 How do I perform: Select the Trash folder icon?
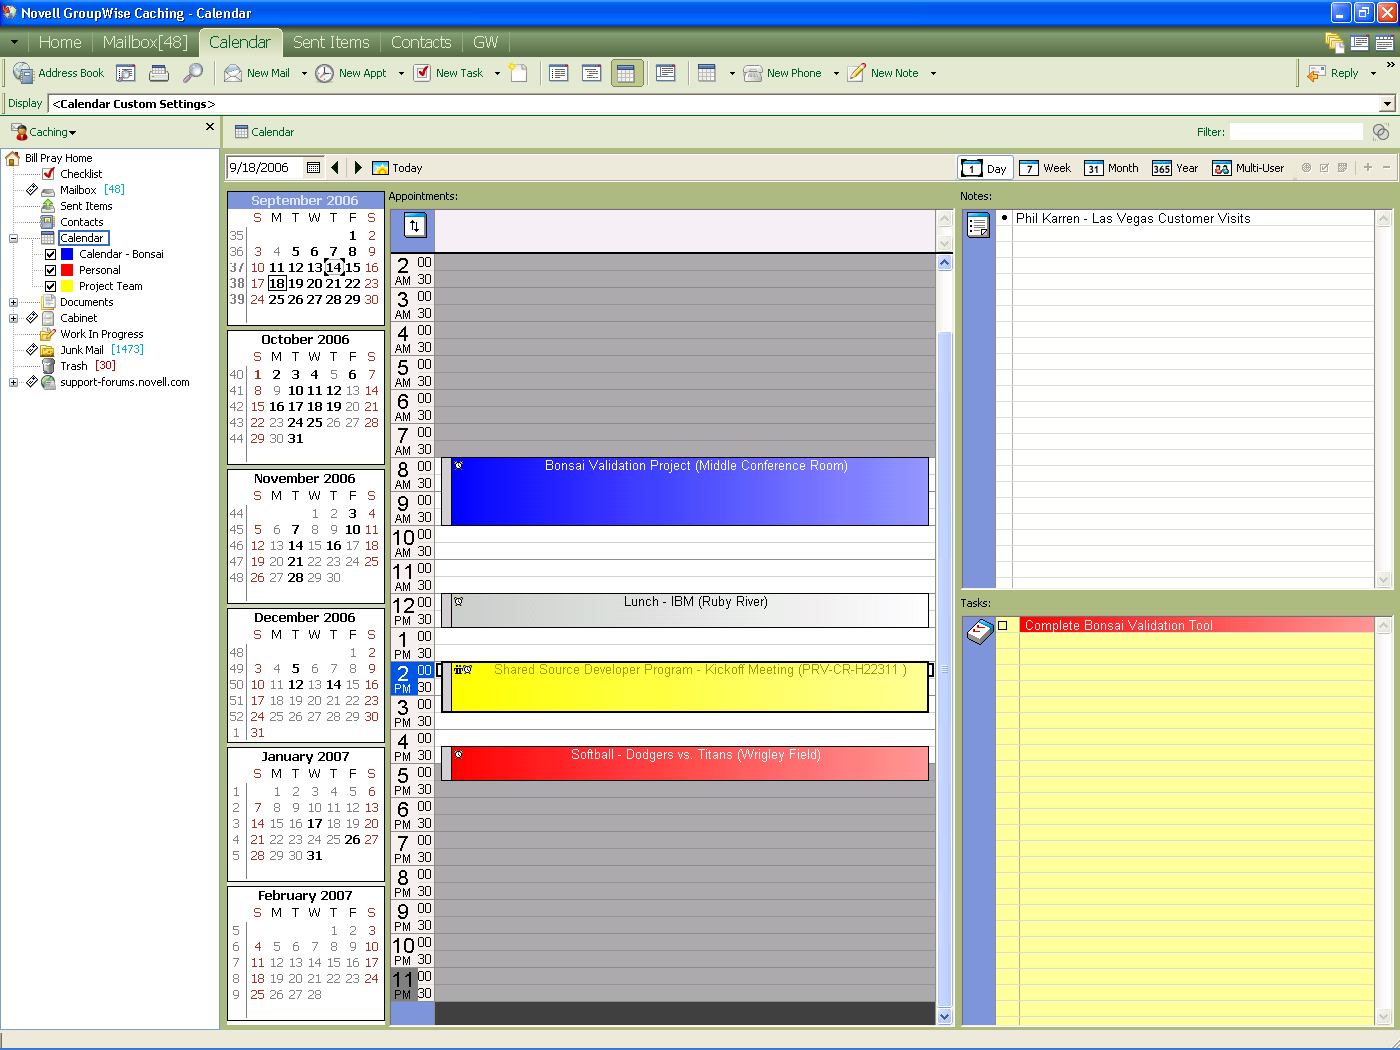click(48, 366)
